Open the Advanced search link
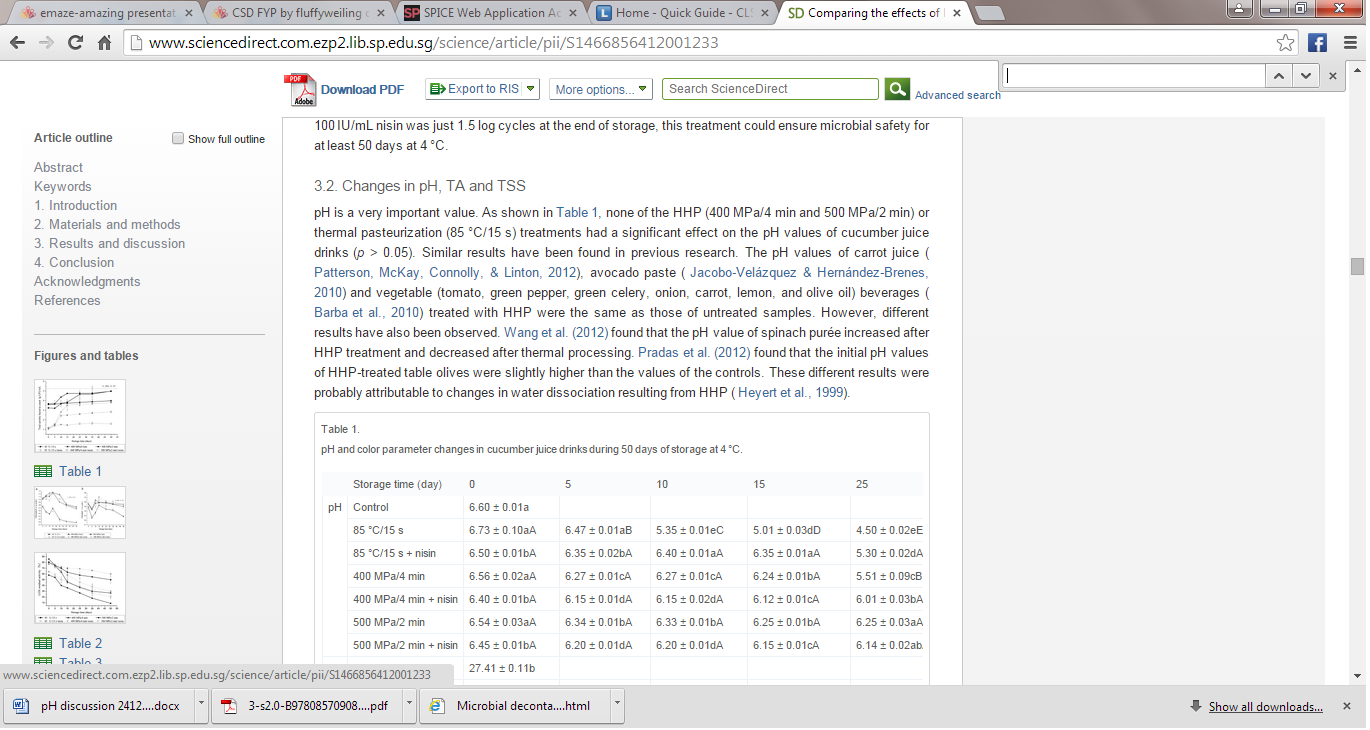The width and height of the screenshot is (1370, 730). 957,95
